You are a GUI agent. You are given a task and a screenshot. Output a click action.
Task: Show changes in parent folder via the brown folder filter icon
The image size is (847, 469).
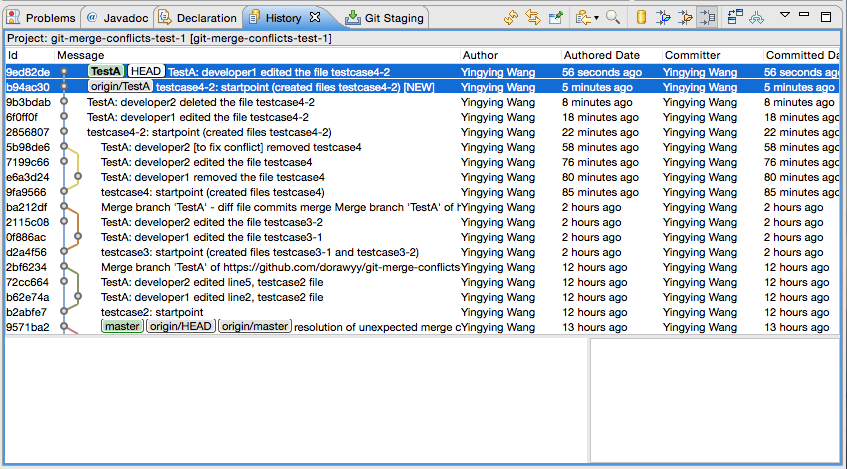[685, 18]
